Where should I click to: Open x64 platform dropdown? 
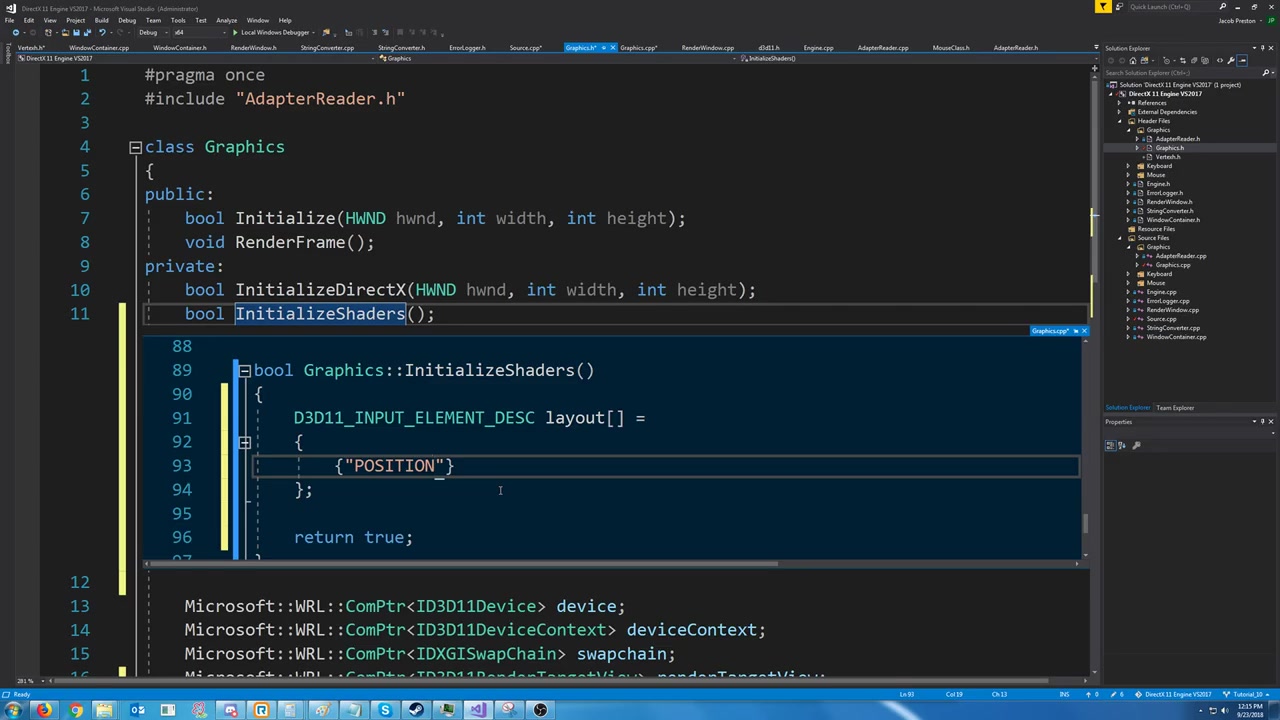[x=200, y=32]
